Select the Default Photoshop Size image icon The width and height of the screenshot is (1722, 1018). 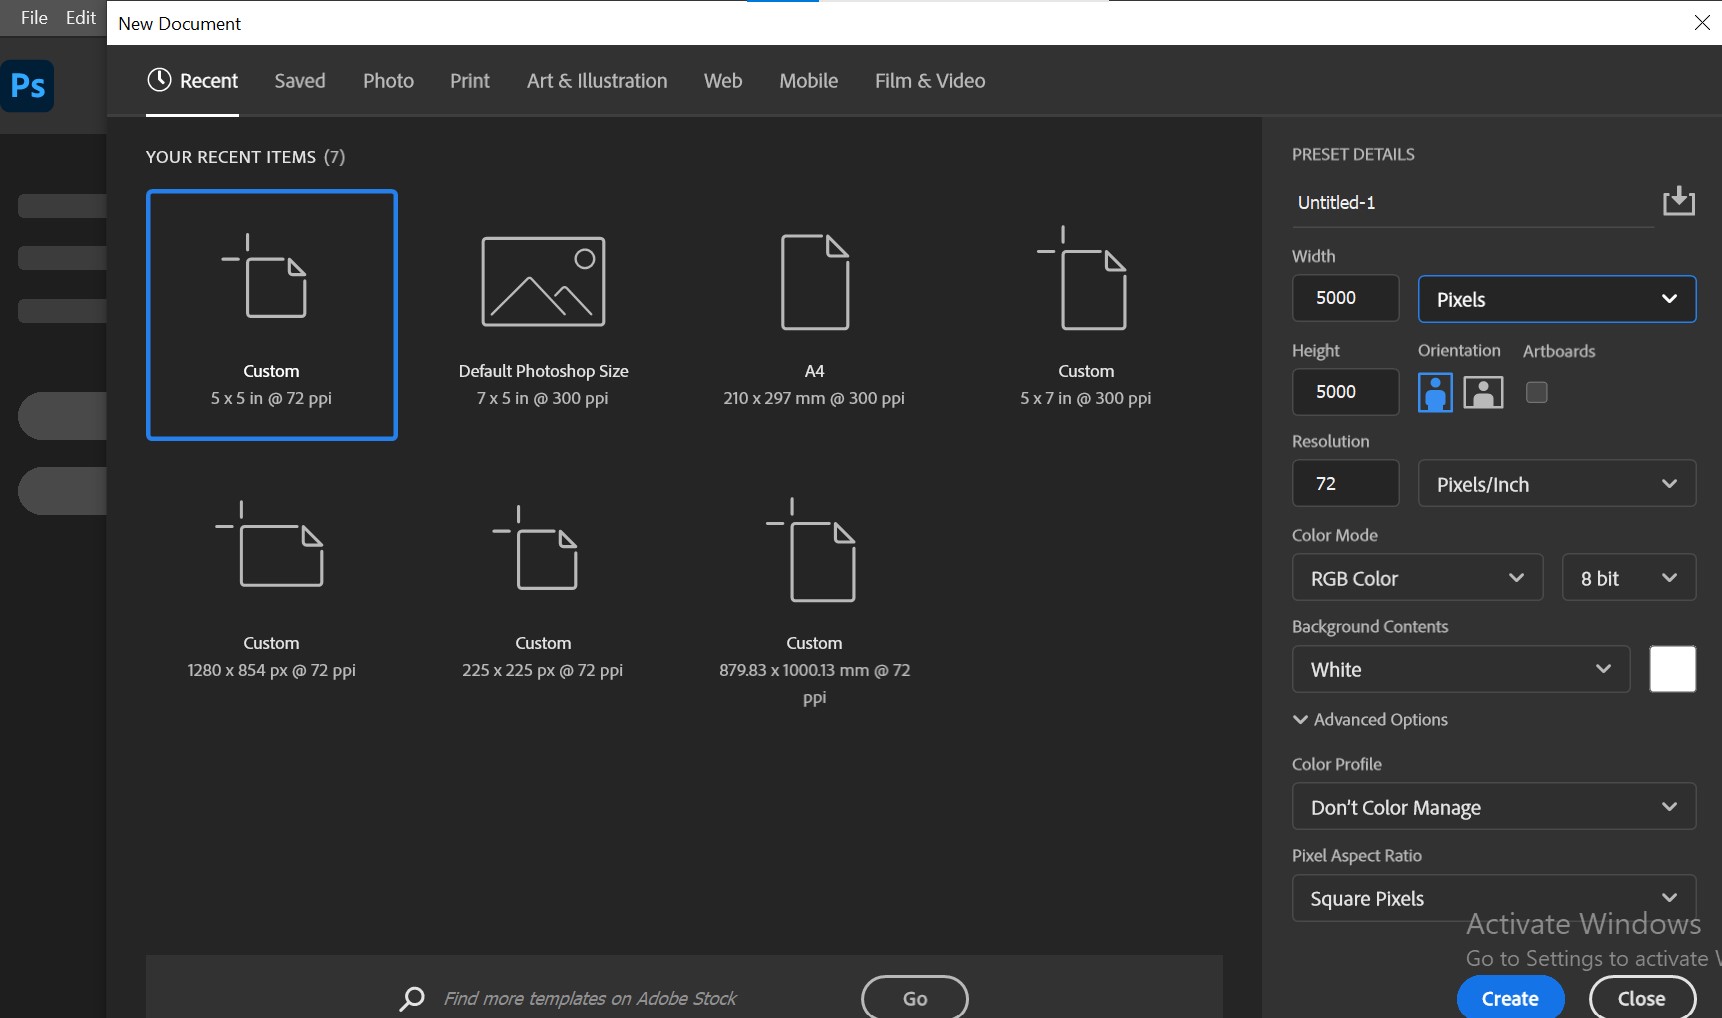coord(543,281)
